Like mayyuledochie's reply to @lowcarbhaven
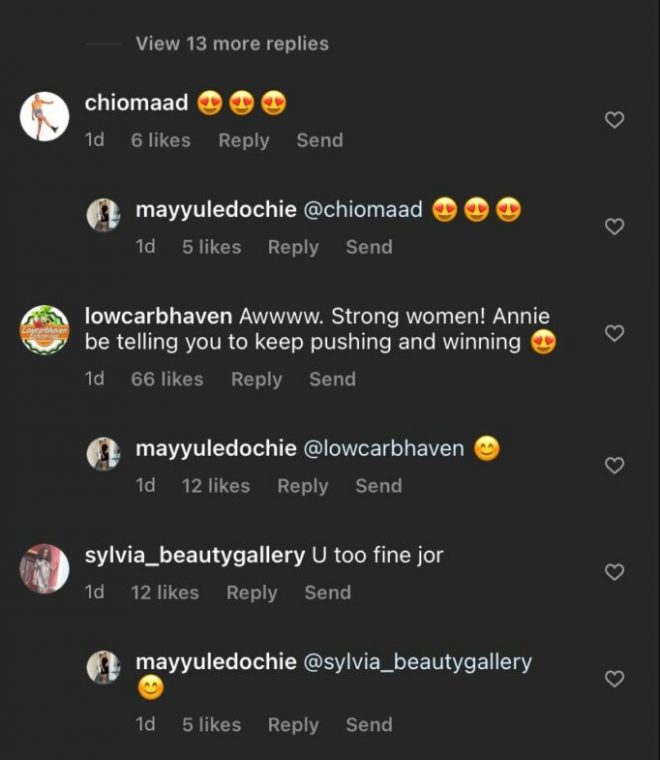Image resolution: width=660 pixels, height=760 pixels. tap(615, 465)
